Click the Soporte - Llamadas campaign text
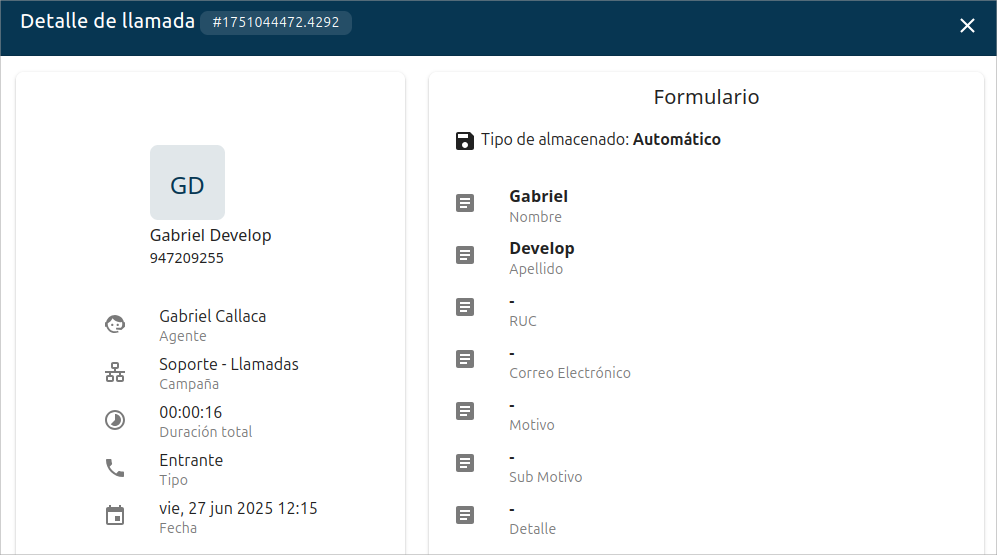This screenshot has width=997, height=555. (x=229, y=364)
